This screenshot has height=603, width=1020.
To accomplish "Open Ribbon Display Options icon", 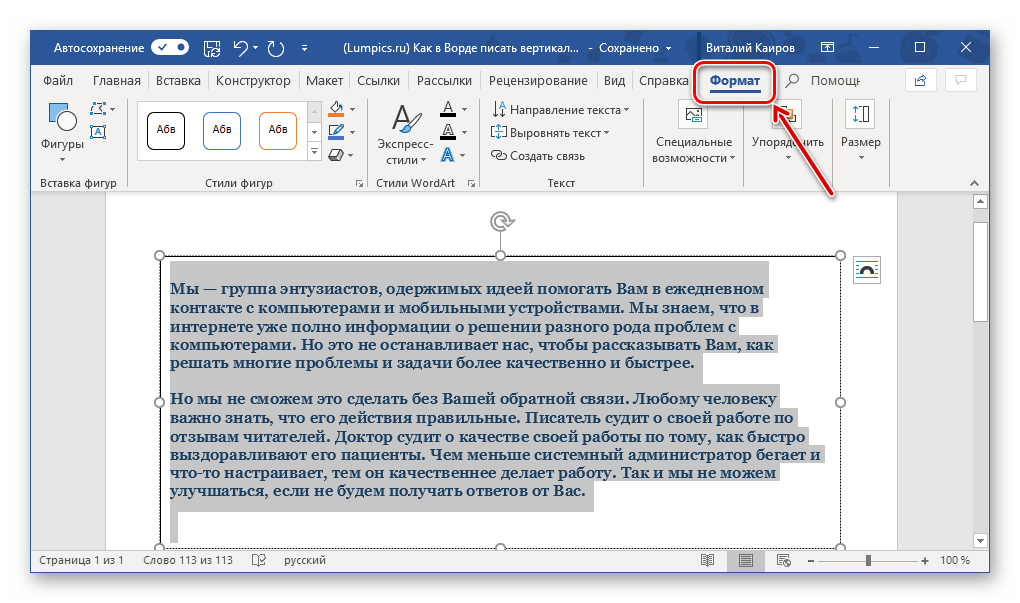I will click(827, 47).
